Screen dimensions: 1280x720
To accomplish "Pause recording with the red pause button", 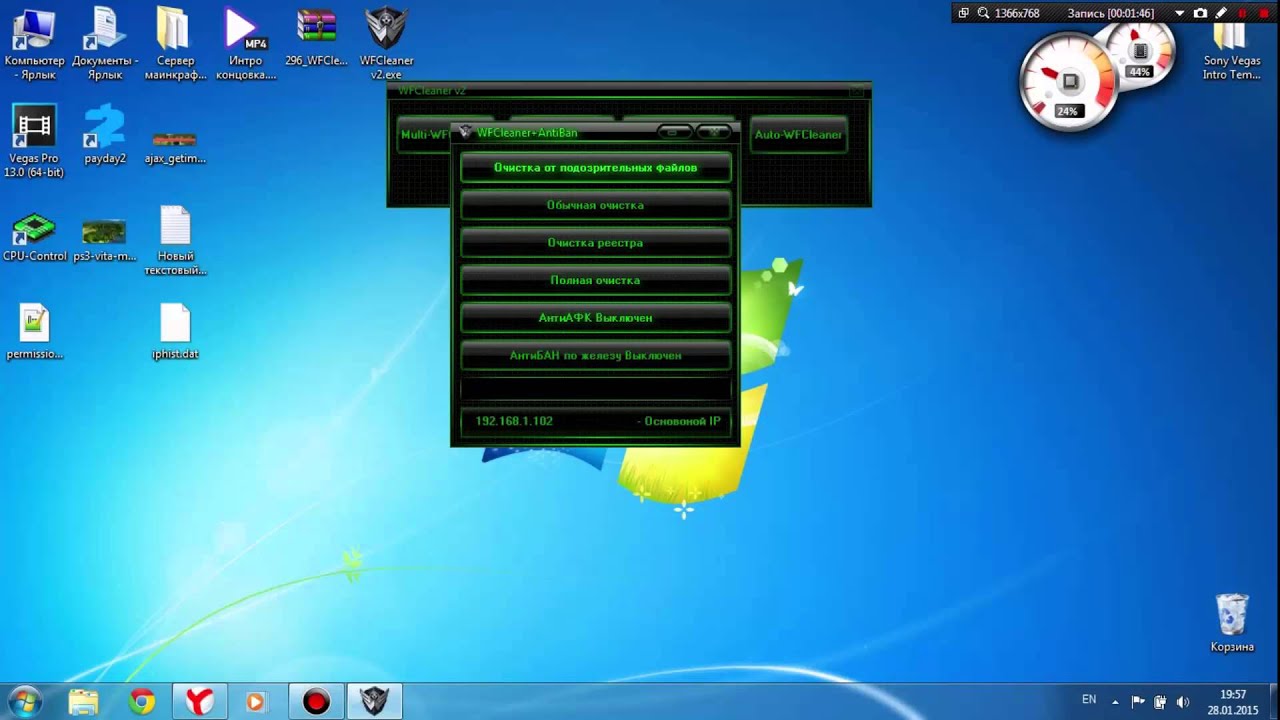I will (1243, 13).
